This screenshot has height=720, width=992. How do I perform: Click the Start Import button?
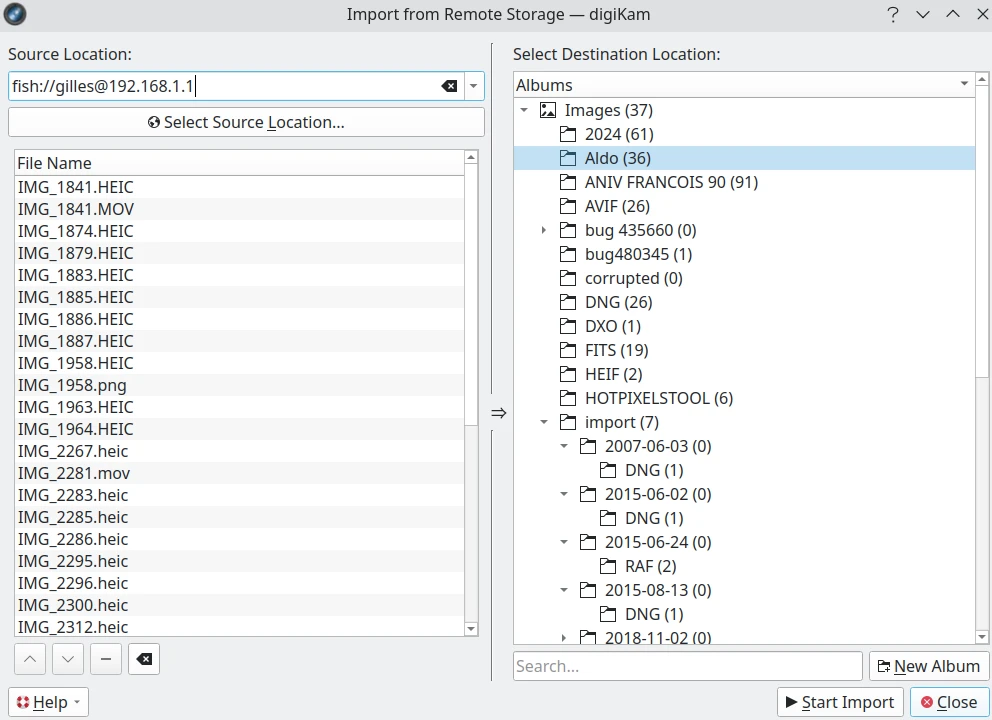[840, 702]
